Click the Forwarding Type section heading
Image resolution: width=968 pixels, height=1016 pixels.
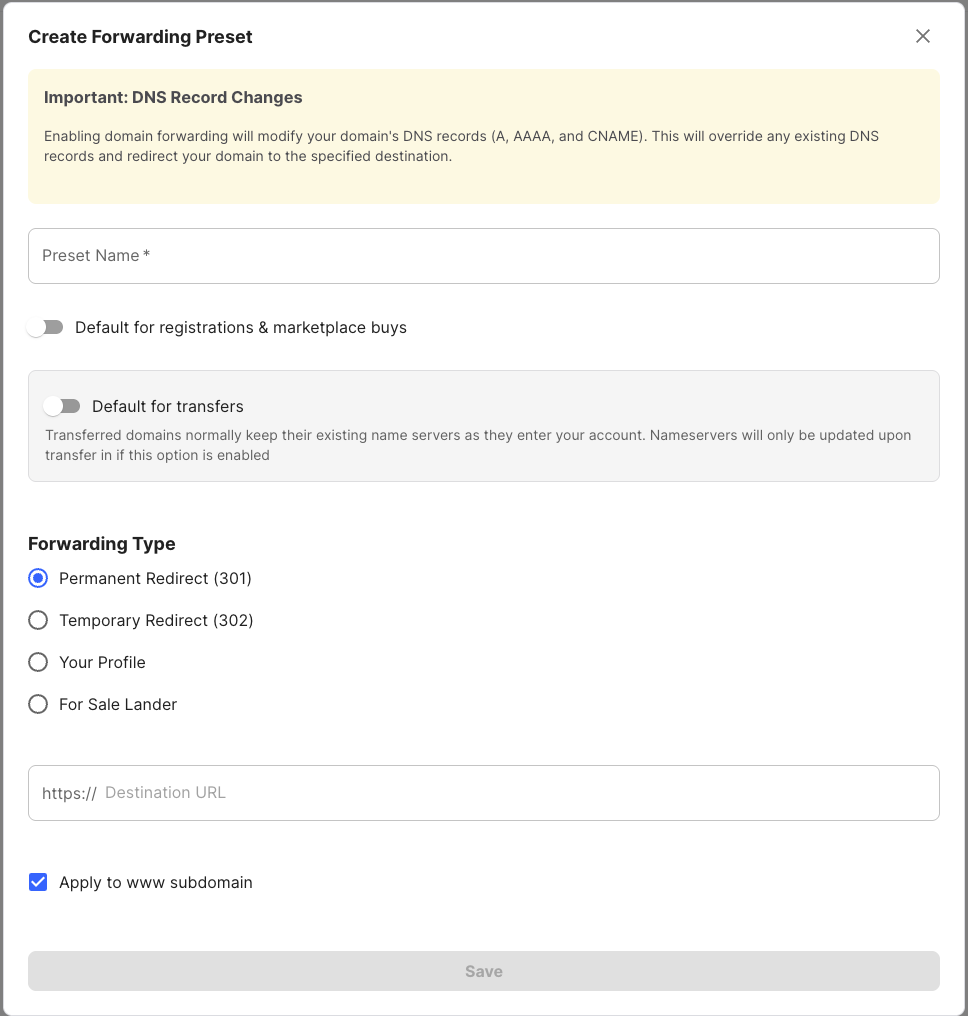click(102, 544)
